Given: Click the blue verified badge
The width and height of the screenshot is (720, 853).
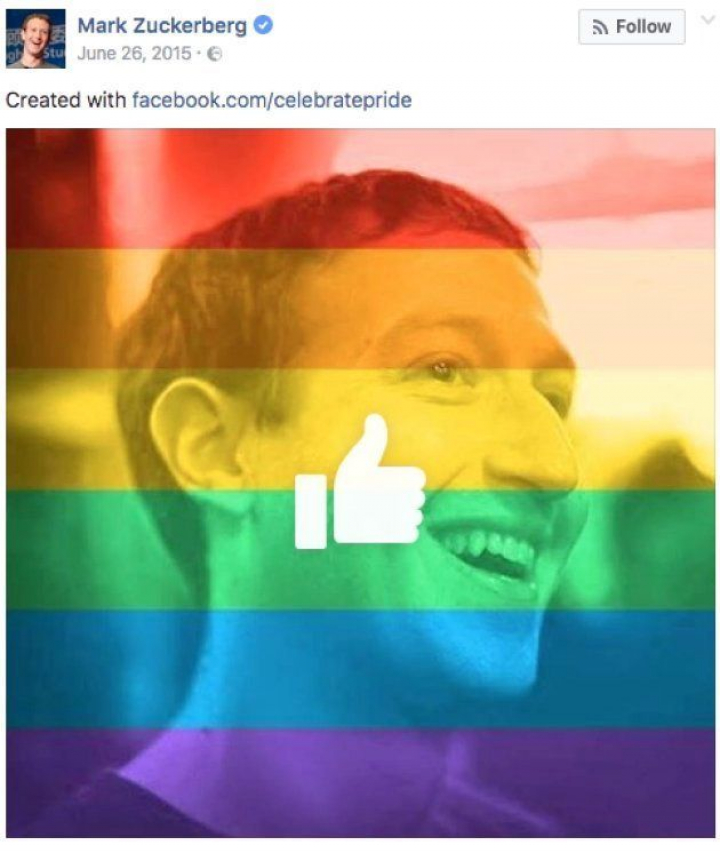Looking at the screenshot, I should coord(264,25).
